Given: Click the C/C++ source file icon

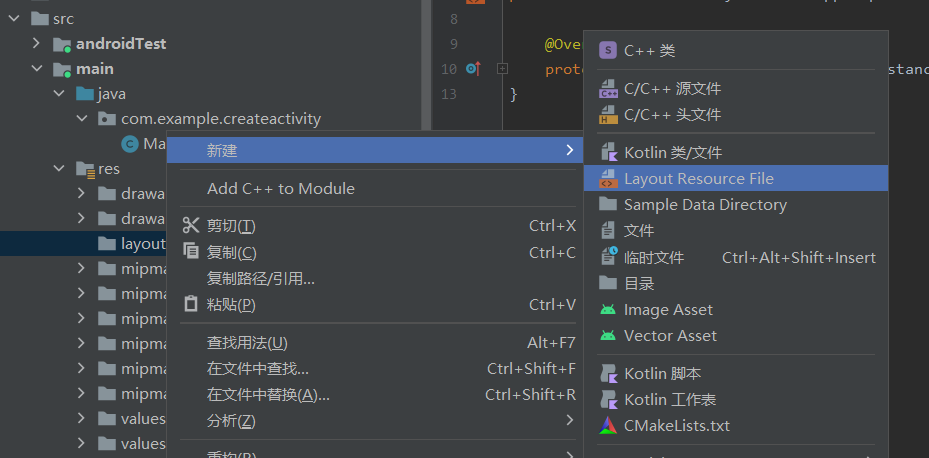Looking at the screenshot, I should coord(607,89).
